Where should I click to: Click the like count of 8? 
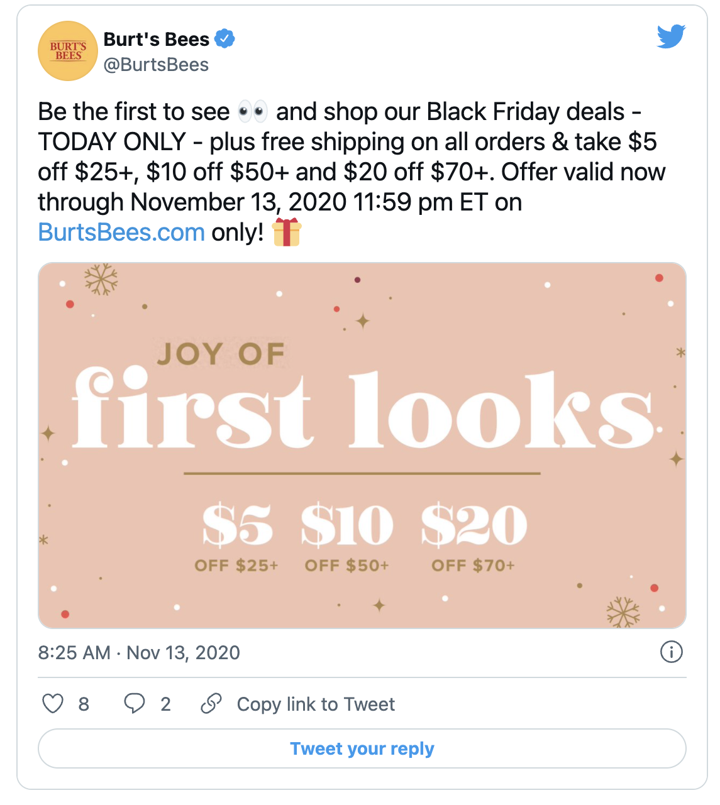click(x=83, y=704)
